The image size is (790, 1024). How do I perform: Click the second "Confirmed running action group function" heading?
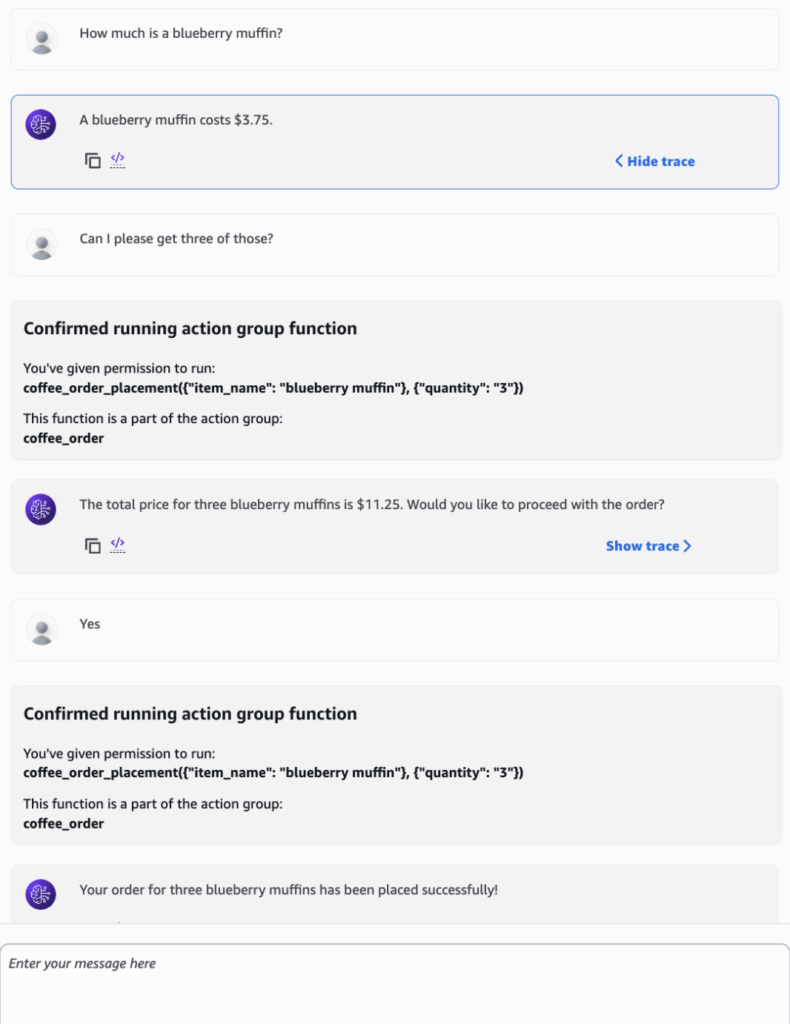click(190, 713)
